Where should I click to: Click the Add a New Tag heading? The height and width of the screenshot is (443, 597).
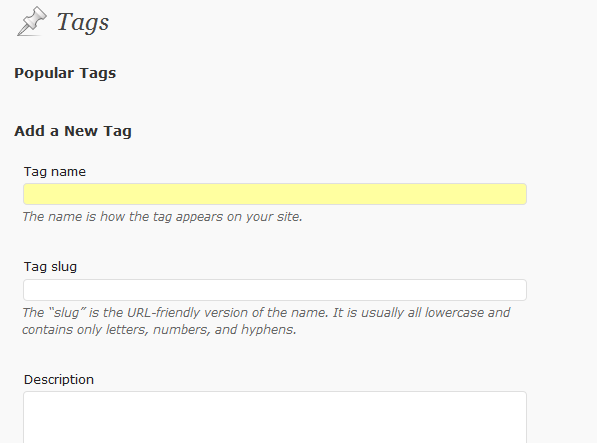[73, 131]
